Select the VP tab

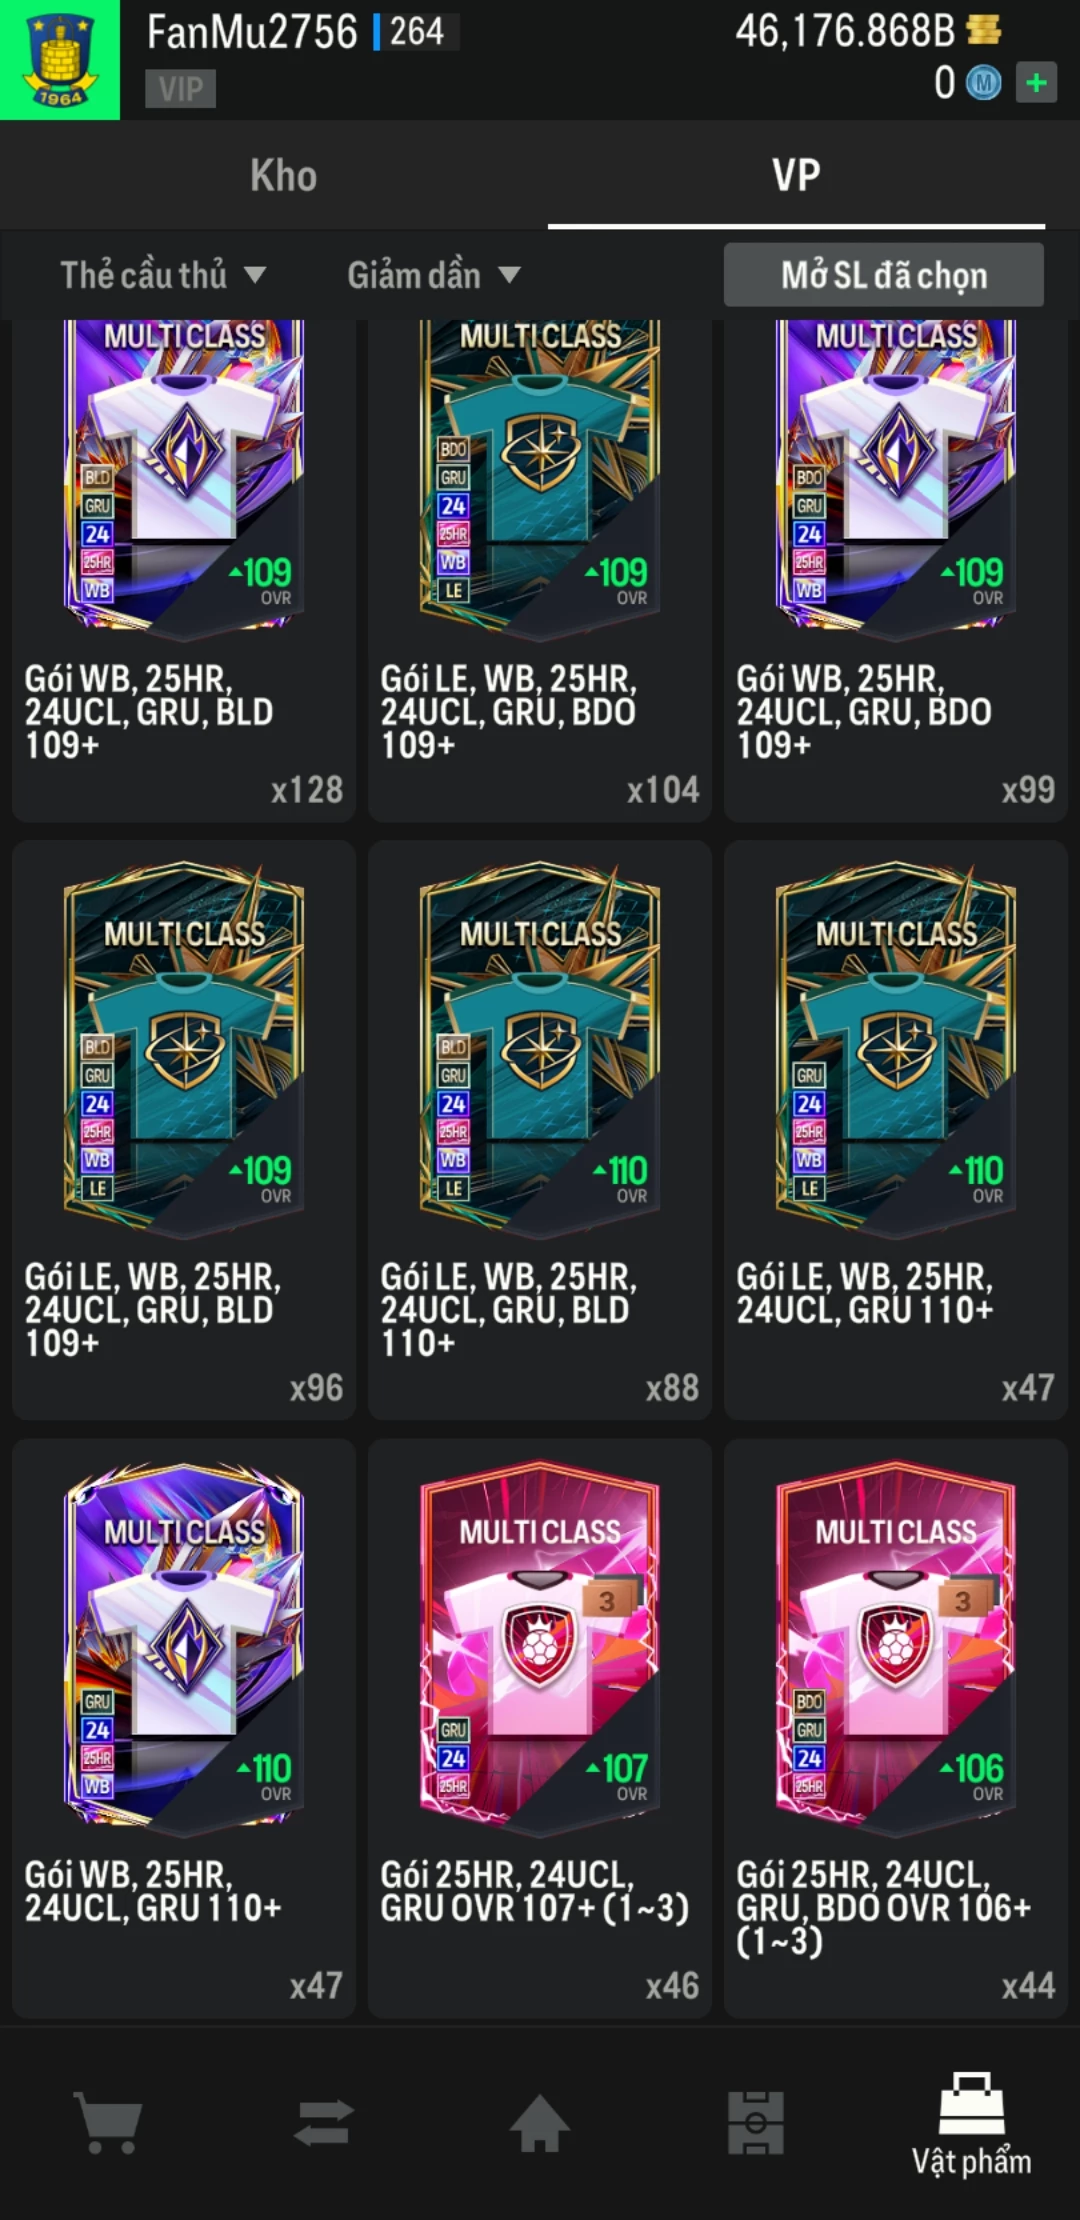(x=796, y=176)
